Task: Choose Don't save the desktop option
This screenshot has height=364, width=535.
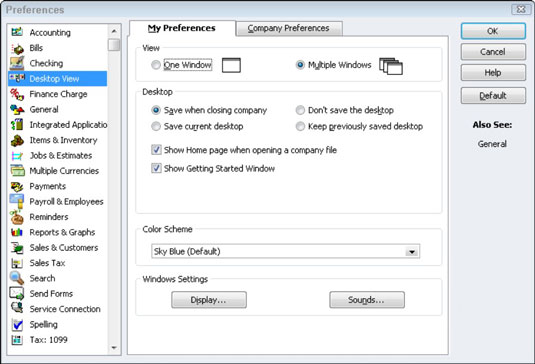Action: point(300,110)
